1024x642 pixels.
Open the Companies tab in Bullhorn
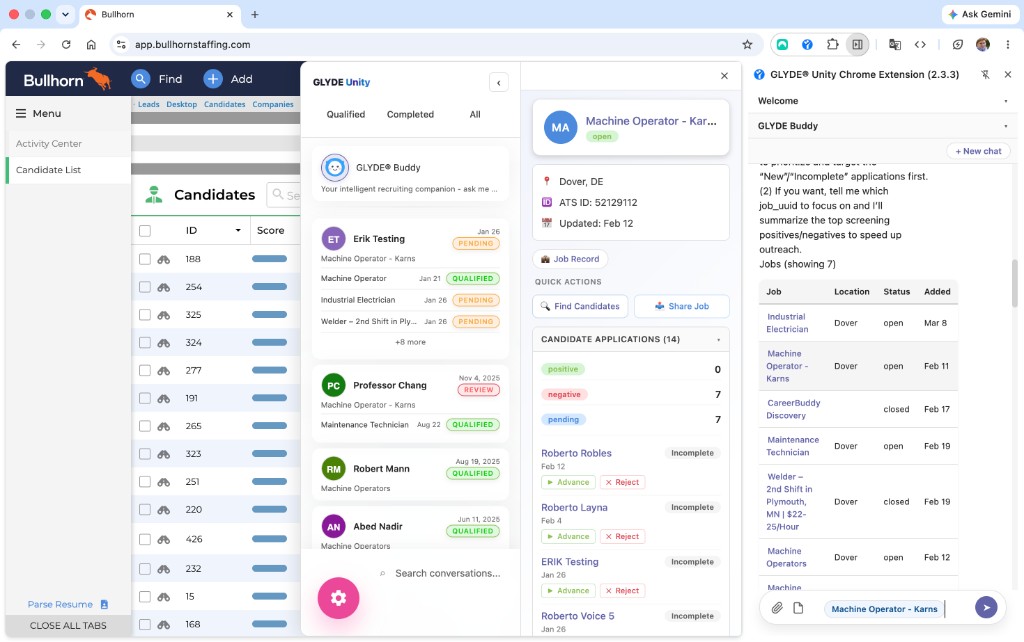273,104
